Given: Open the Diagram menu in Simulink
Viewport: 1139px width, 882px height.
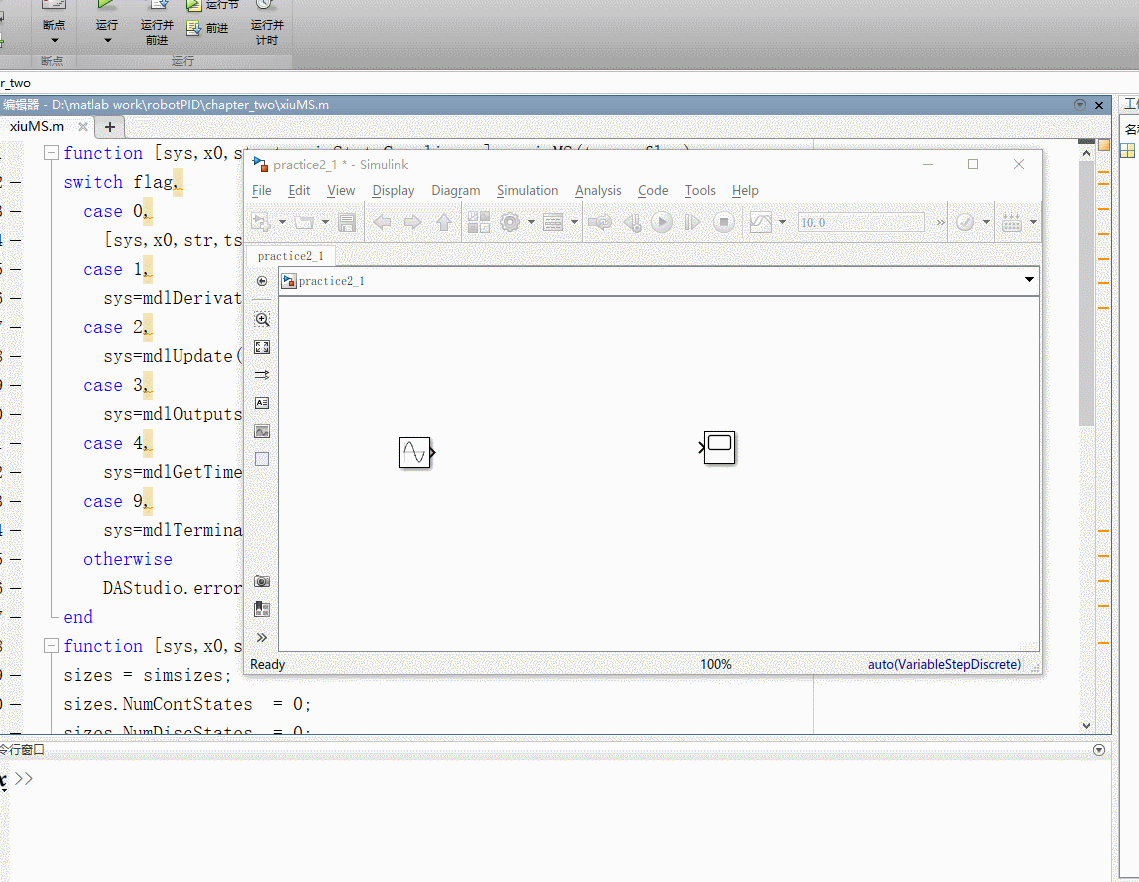Looking at the screenshot, I should click(455, 190).
